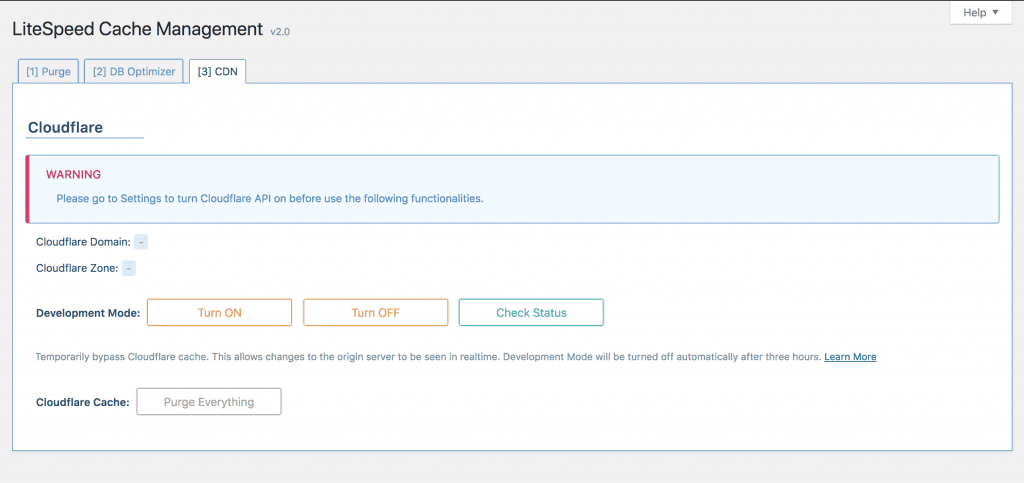This screenshot has height=483, width=1024.
Task: Click the Cloudflare Domain dash value
Action: point(141,242)
